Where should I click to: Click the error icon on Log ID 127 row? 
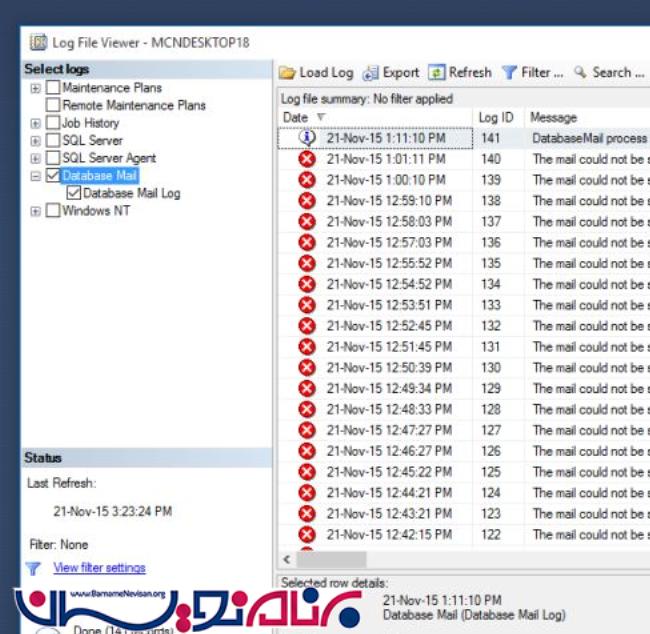click(x=307, y=430)
